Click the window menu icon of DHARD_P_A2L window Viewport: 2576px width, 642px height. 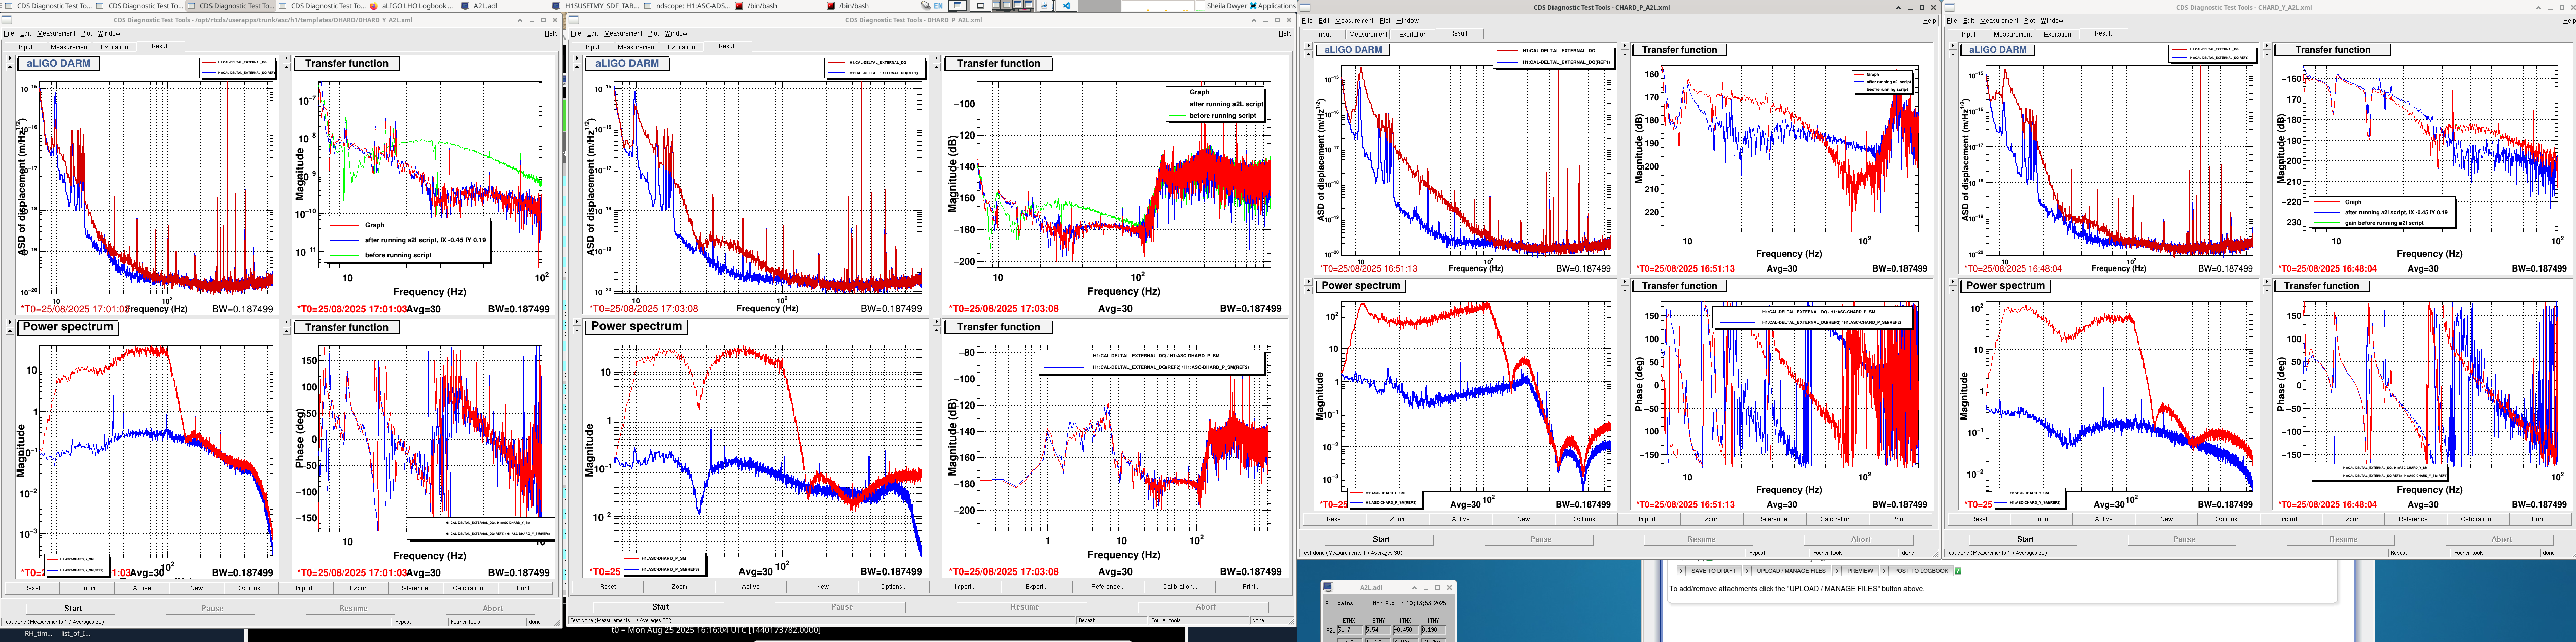[x=575, y=20]
